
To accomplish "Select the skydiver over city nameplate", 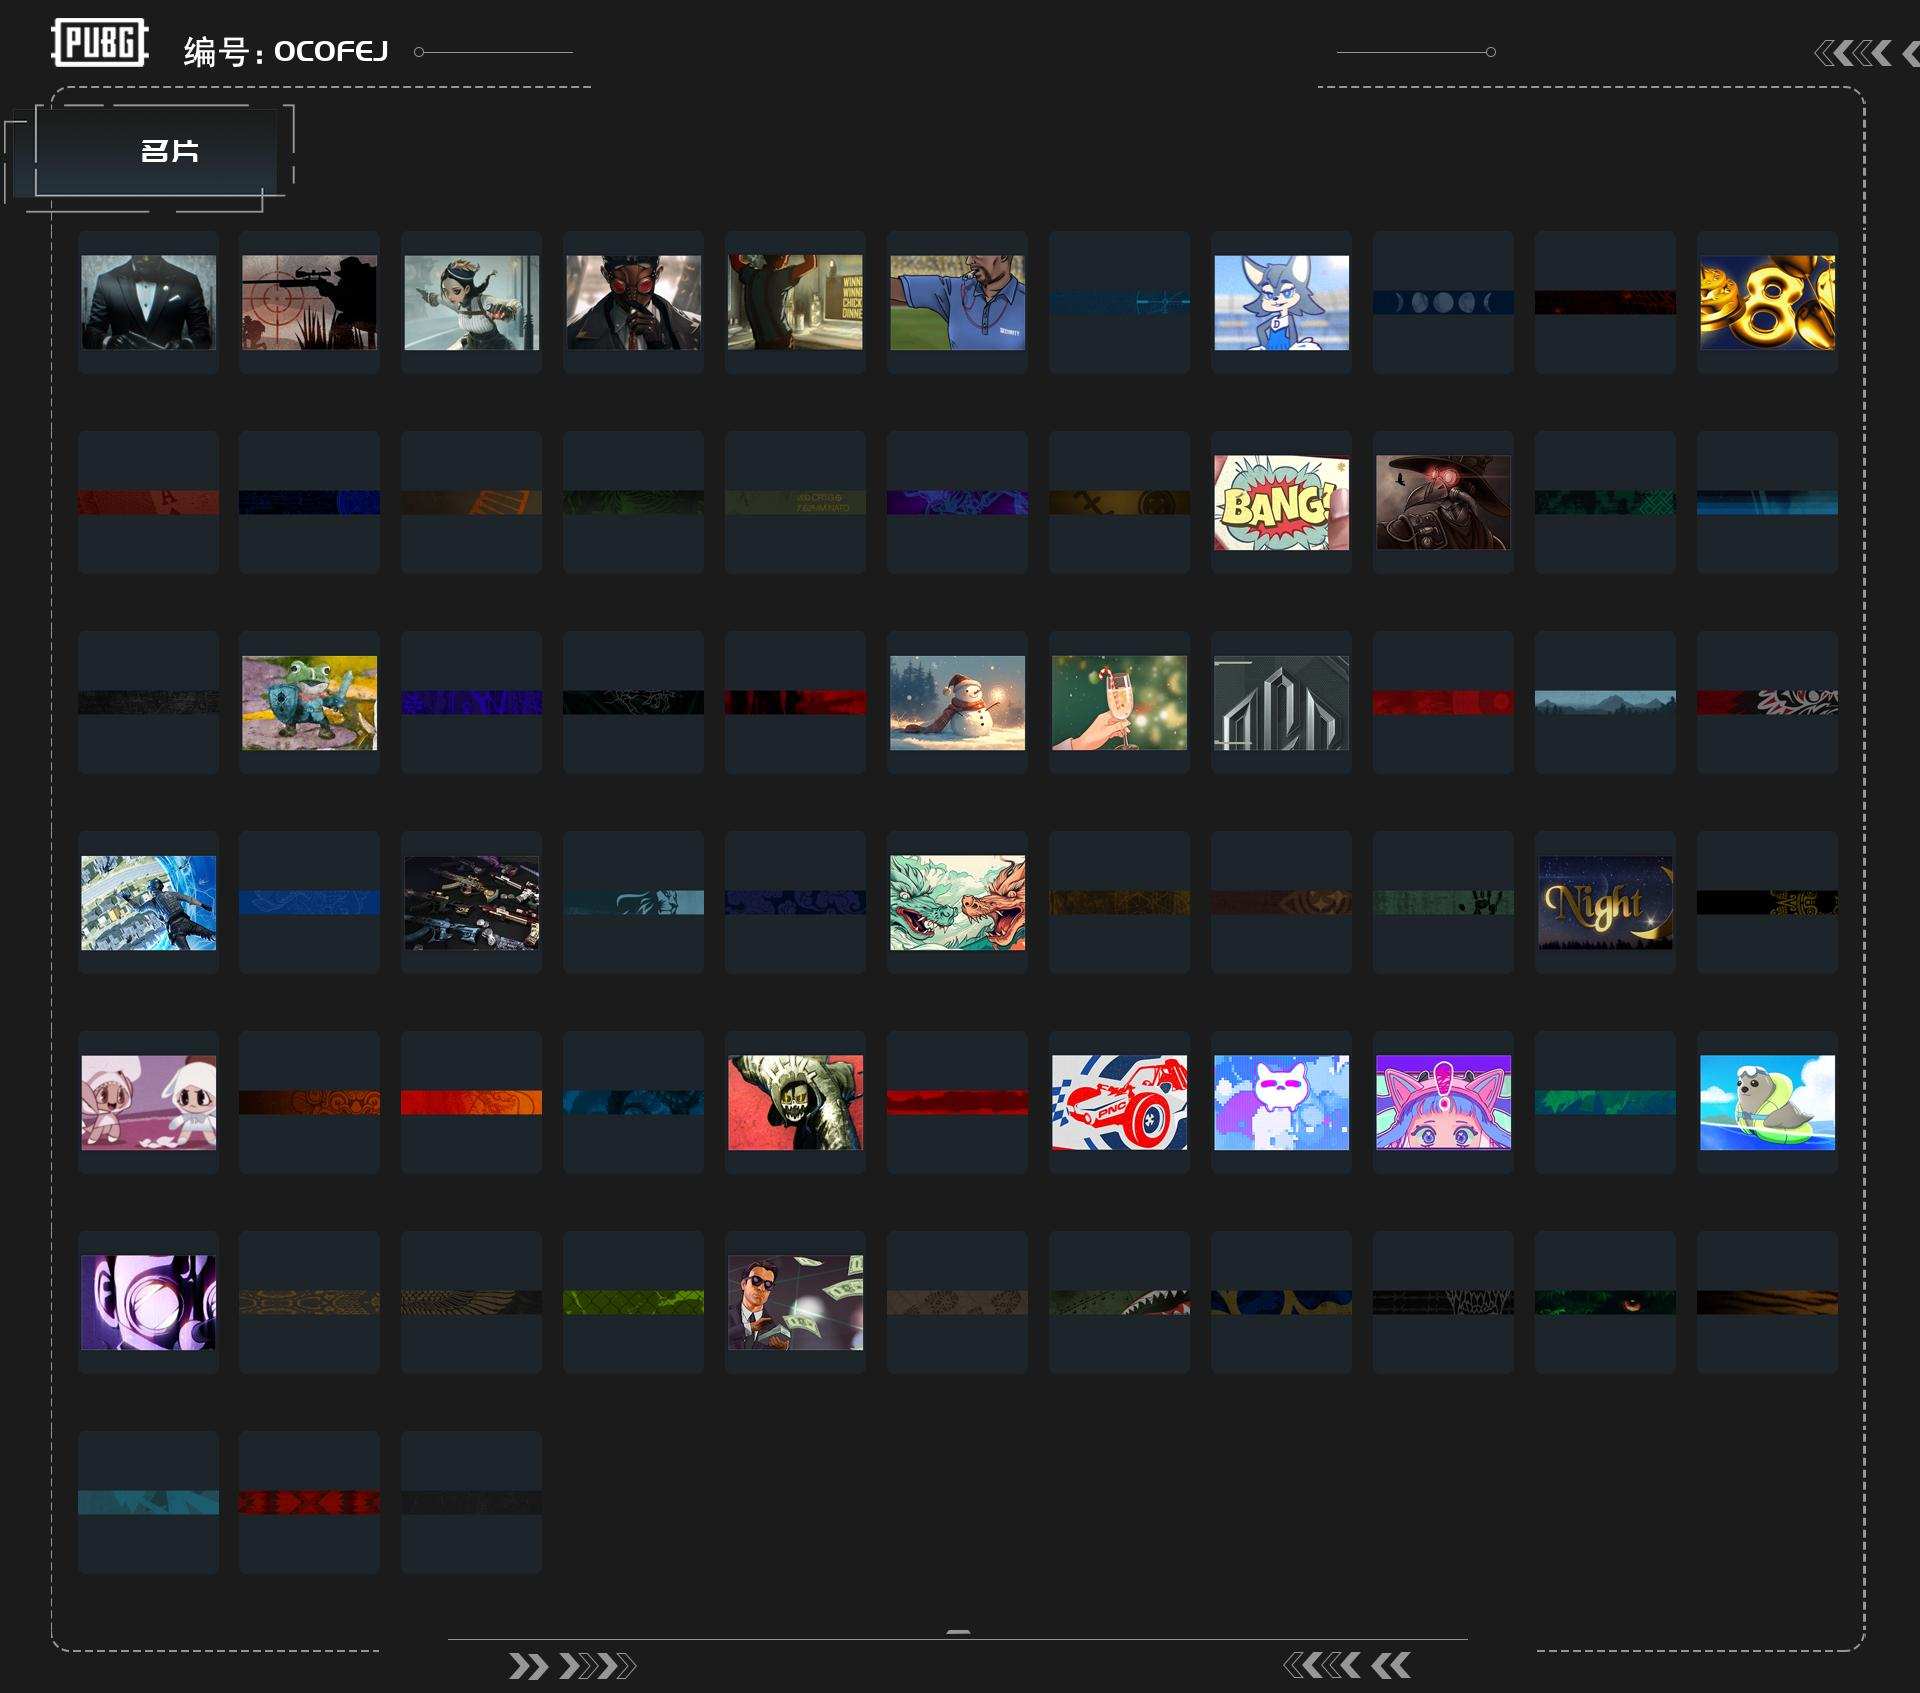I will pos(148,902).
